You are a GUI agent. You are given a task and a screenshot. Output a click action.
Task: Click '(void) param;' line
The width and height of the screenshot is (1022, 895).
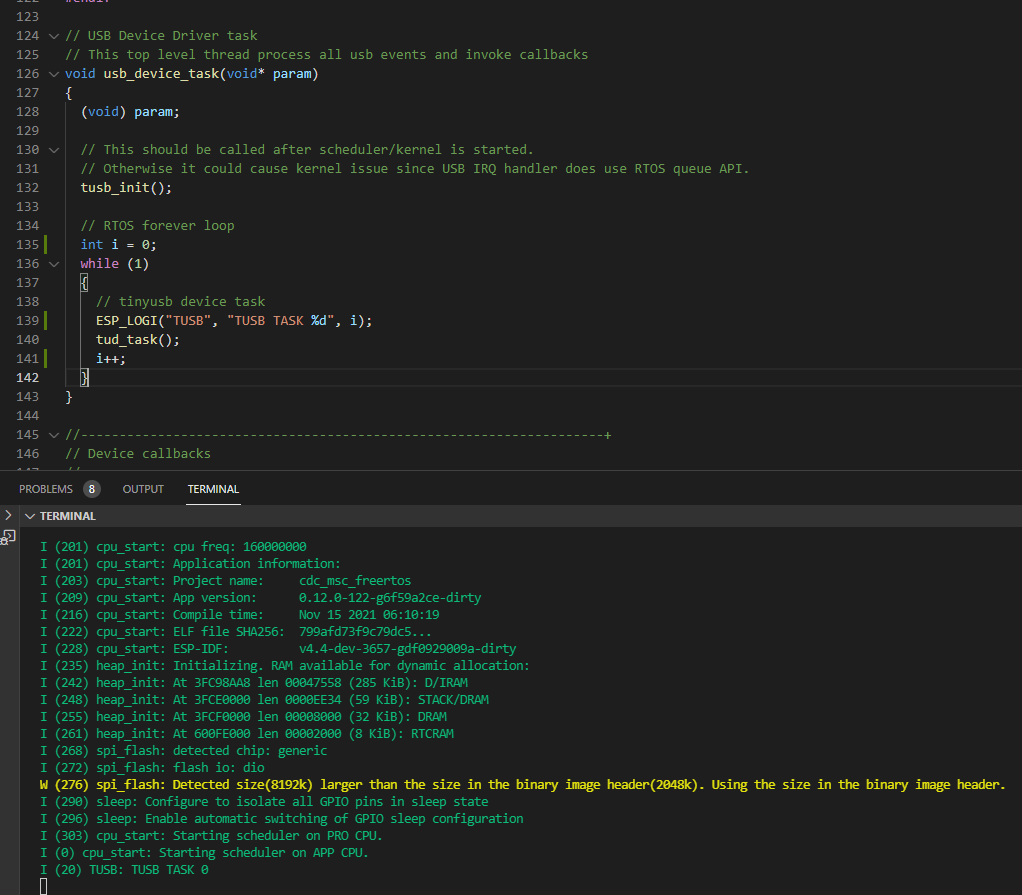tap(130, 111)
